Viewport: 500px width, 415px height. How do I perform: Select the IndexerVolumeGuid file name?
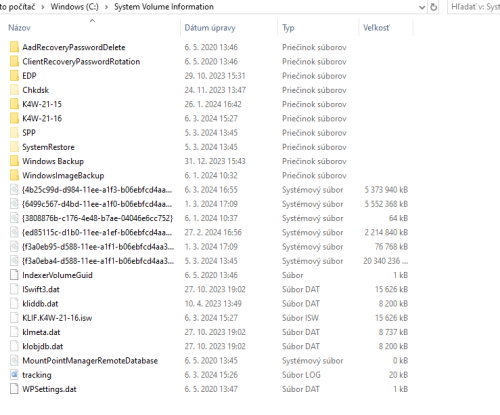(57, 275)
